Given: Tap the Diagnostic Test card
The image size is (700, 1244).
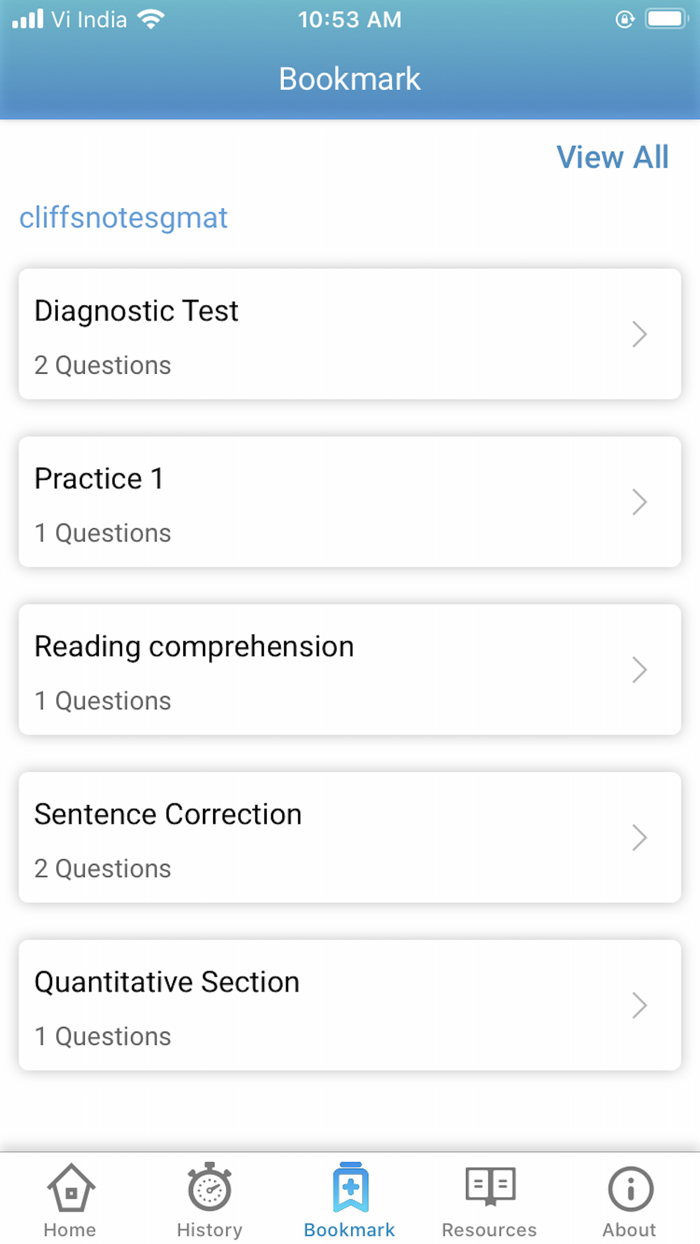Looking at the screenshot, I should [x=350, y=334].
